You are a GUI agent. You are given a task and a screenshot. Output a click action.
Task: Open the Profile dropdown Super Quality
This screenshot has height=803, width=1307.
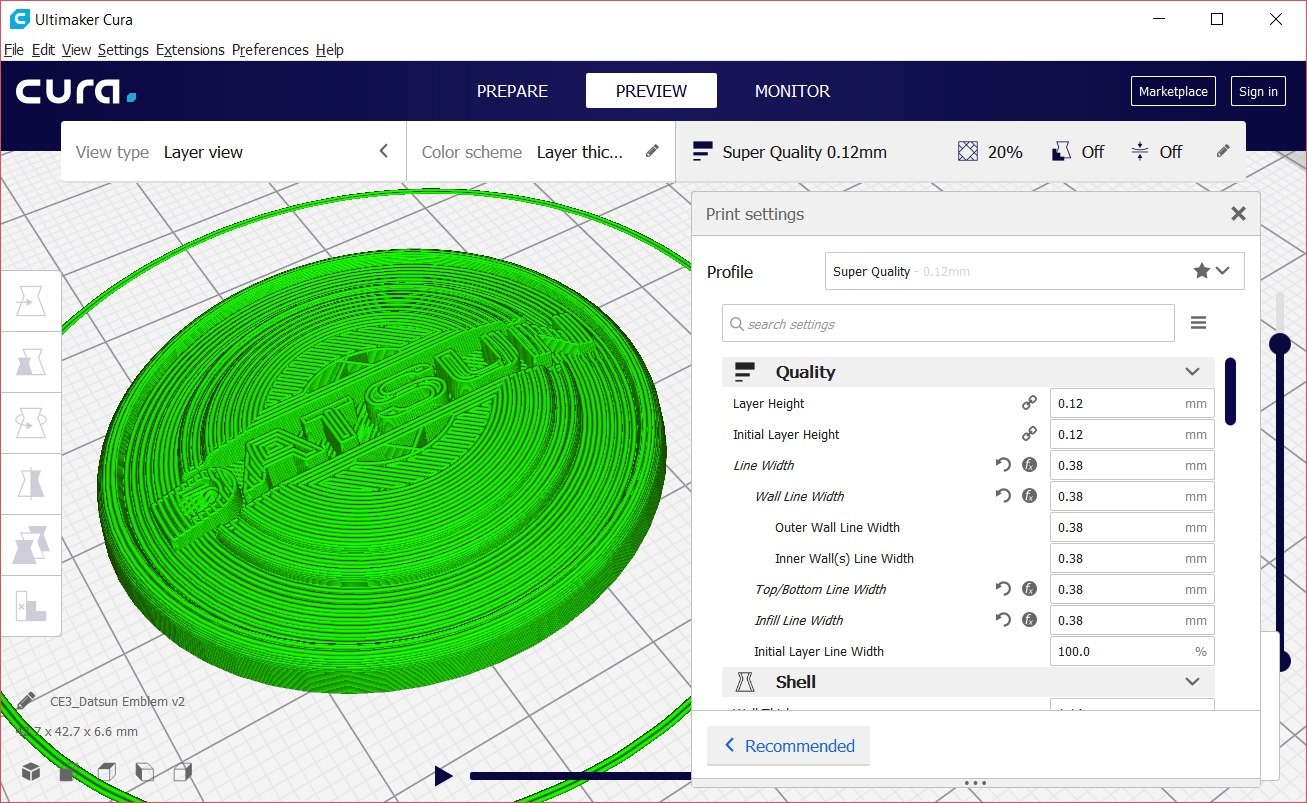pyautogui.click(x=1034, y=271)
